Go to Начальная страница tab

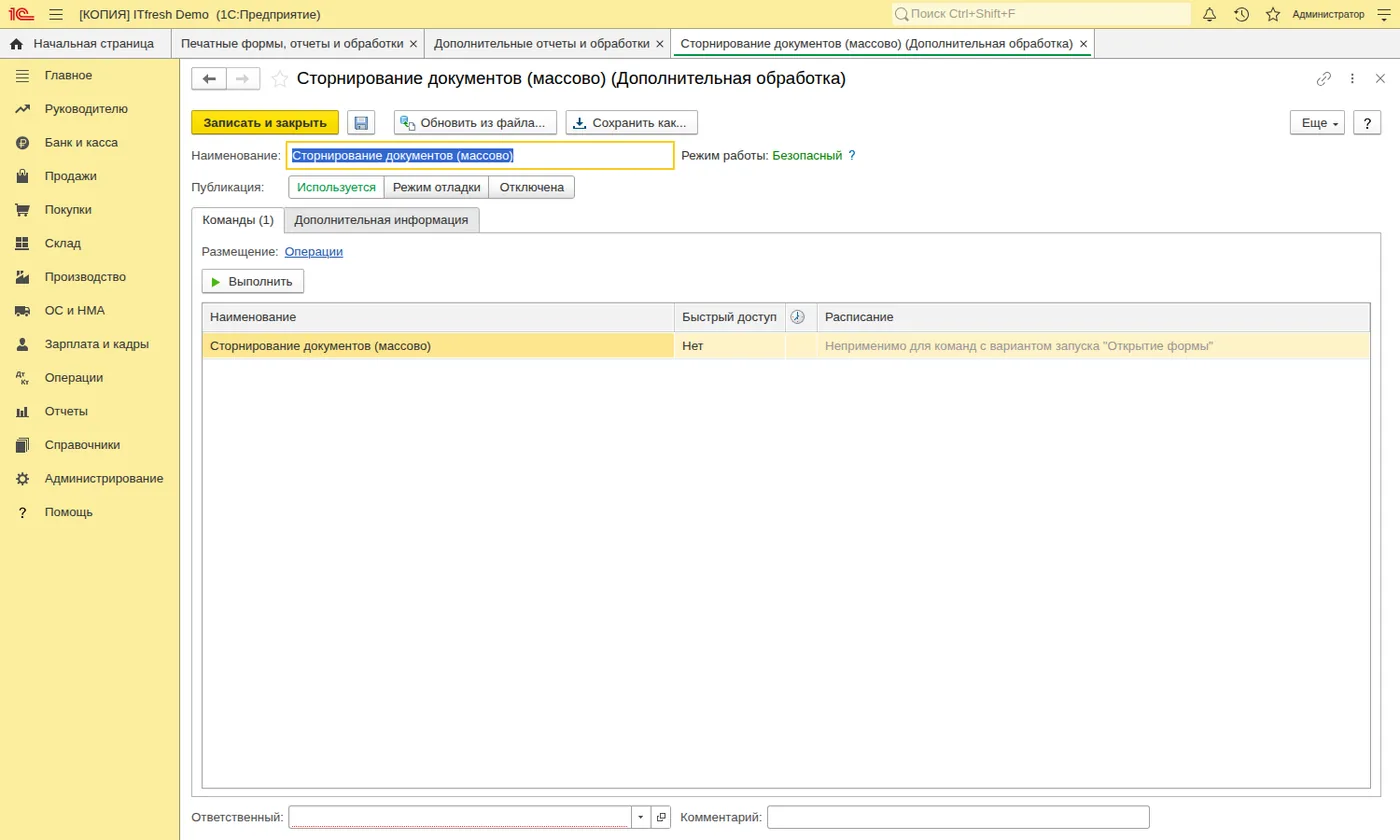click(85, 44)
